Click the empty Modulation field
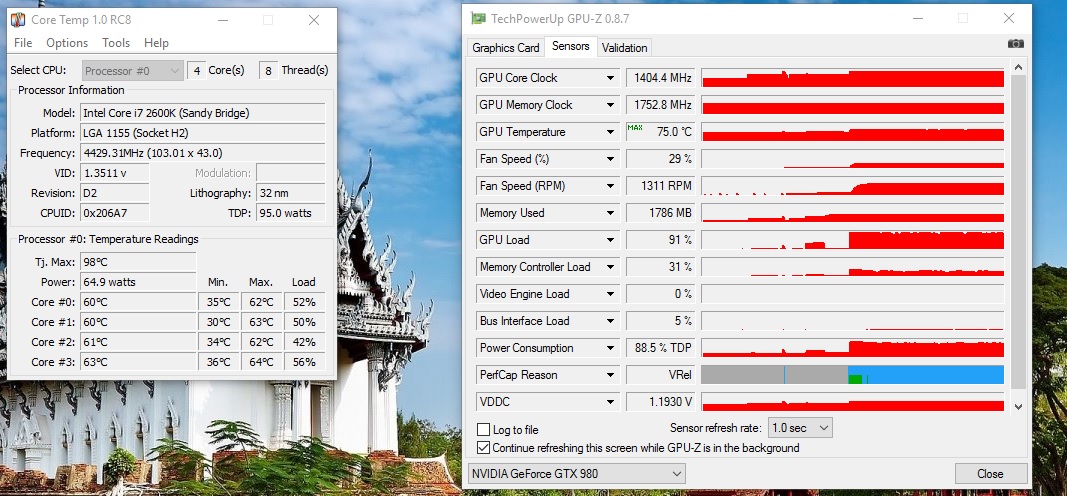 291,173
